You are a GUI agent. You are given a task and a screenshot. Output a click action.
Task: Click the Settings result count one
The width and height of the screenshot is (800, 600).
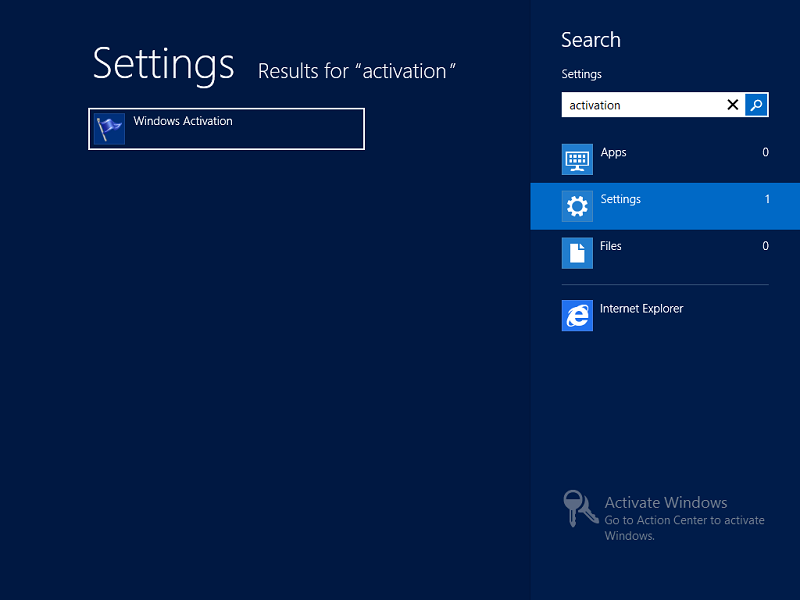[x=767, y=199]
